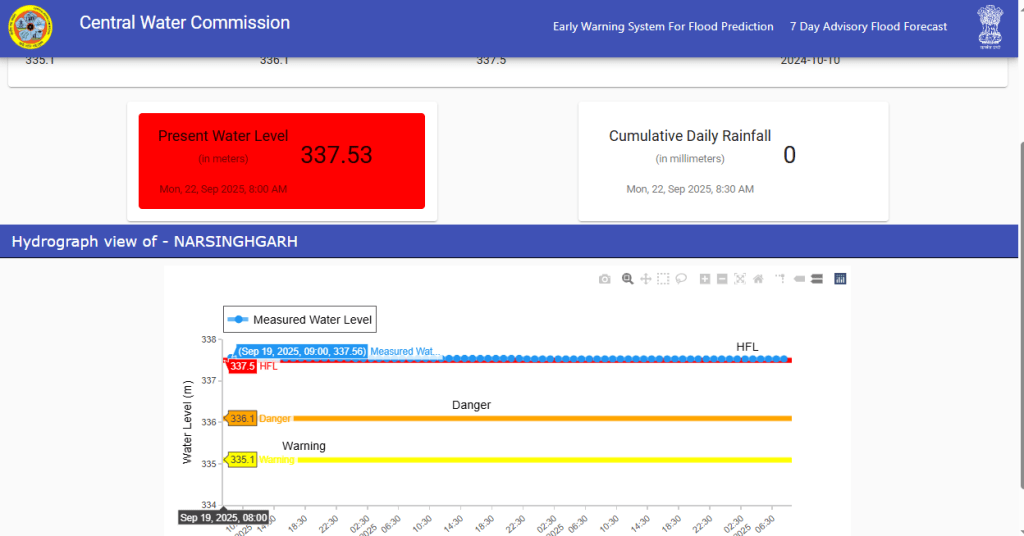Open 7 Day Advisory Flood Forecast
Image resolution: width=1024 pixels, height=536 pixels.
(x=868, y=27)
